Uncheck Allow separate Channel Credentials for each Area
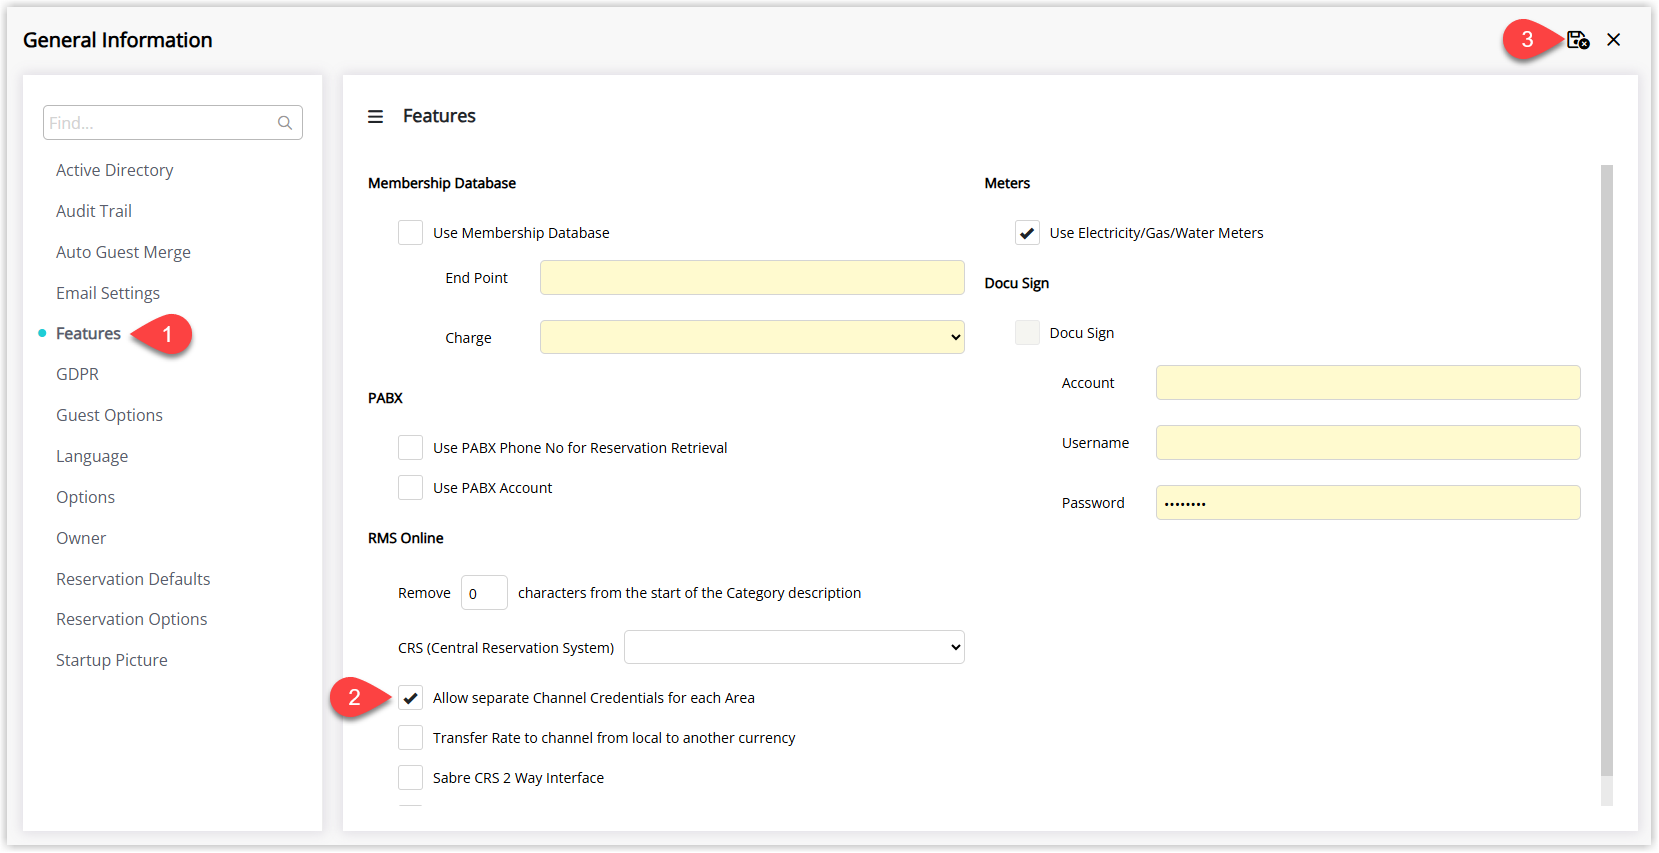 (410, 698)
